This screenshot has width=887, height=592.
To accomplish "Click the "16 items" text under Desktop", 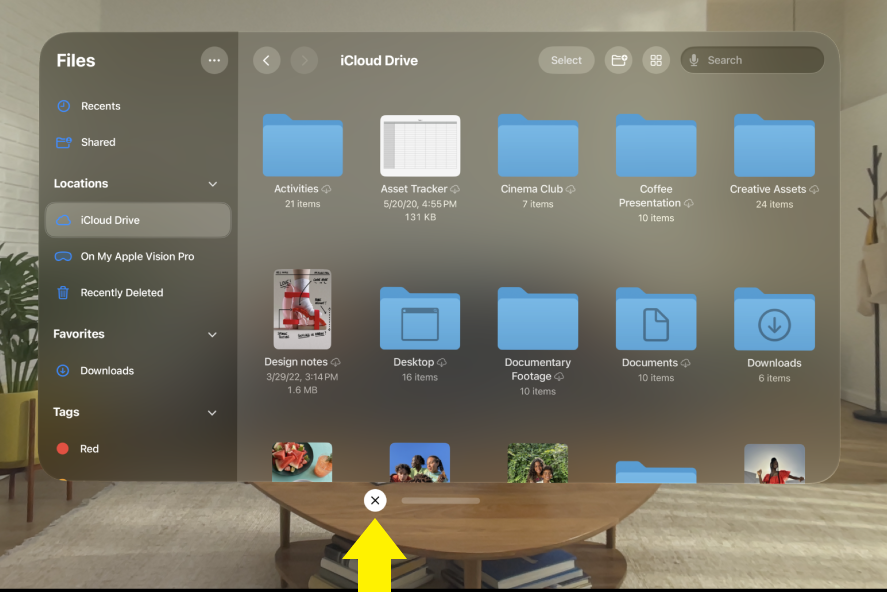I will pos(420,377).
